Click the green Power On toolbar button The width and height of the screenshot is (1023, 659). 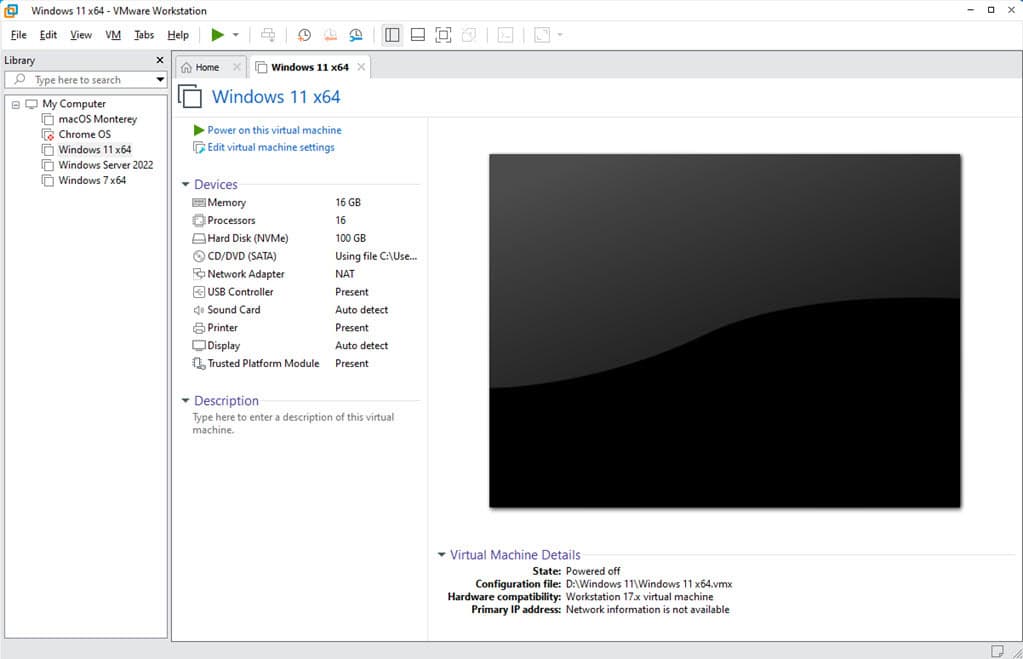tap(217, 35)
